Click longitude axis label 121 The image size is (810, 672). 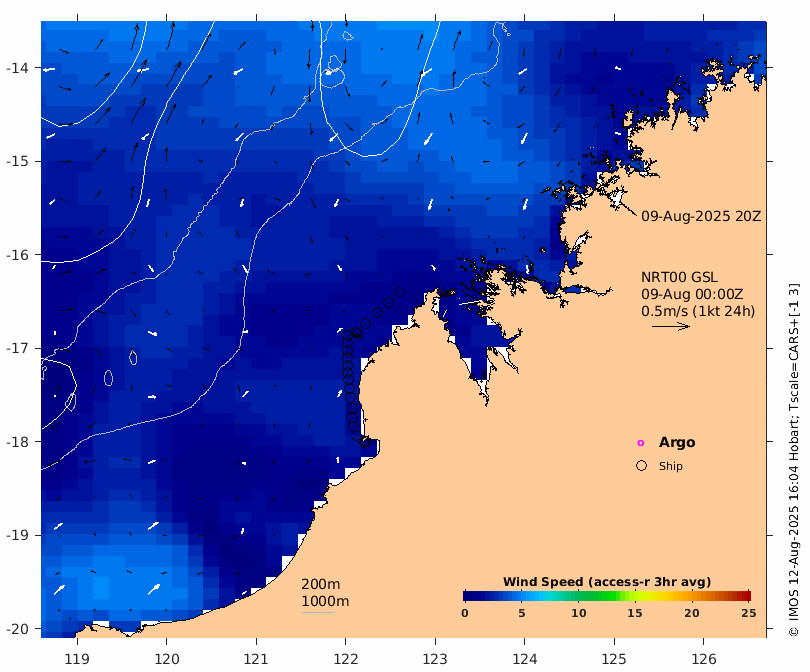click(x=256, y=659)
